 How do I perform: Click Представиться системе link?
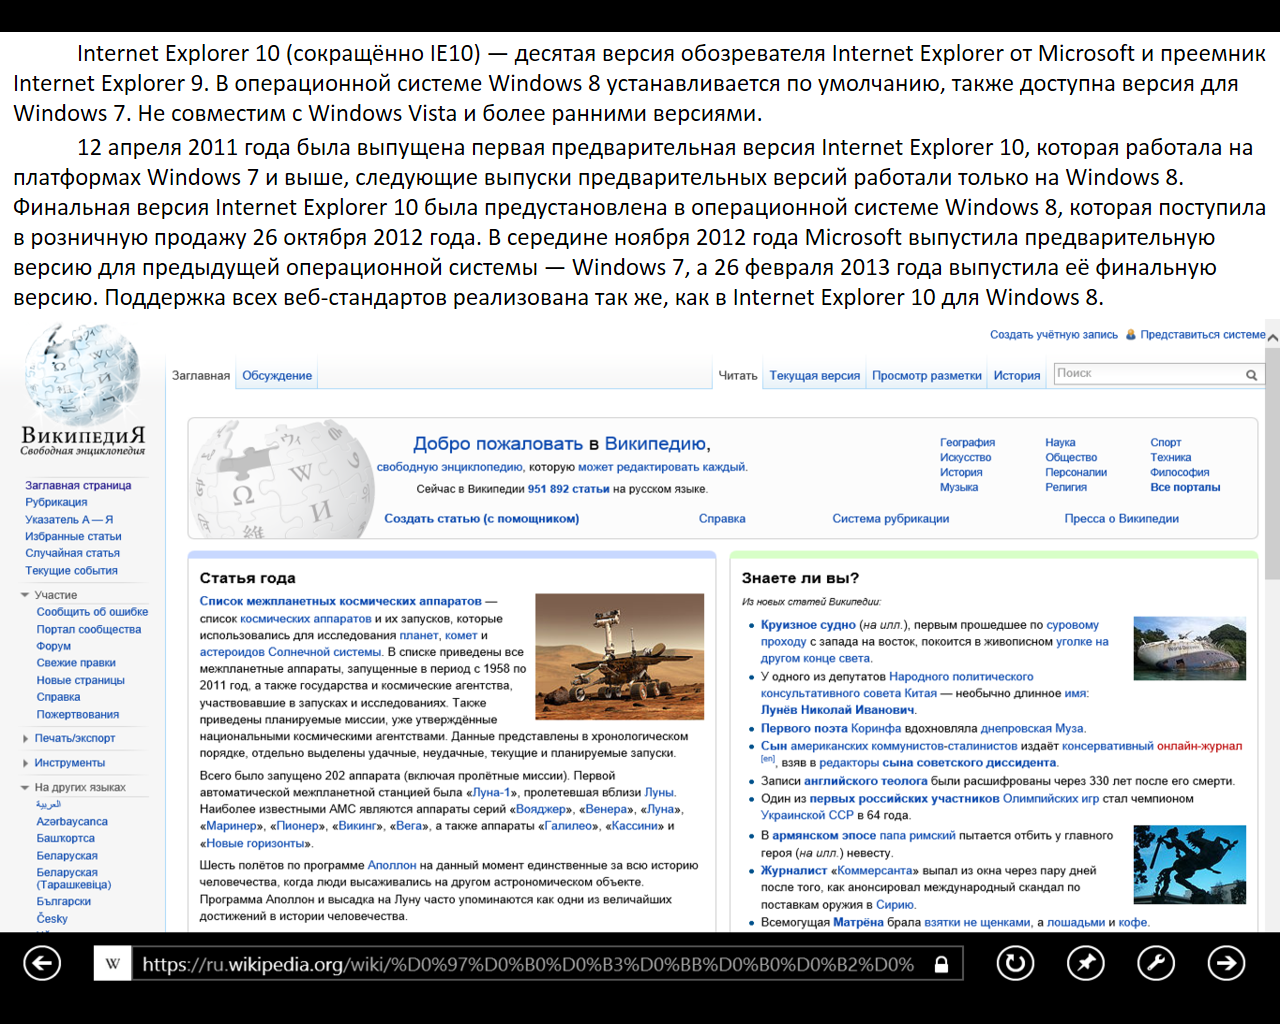click(x=1203, y=335)
